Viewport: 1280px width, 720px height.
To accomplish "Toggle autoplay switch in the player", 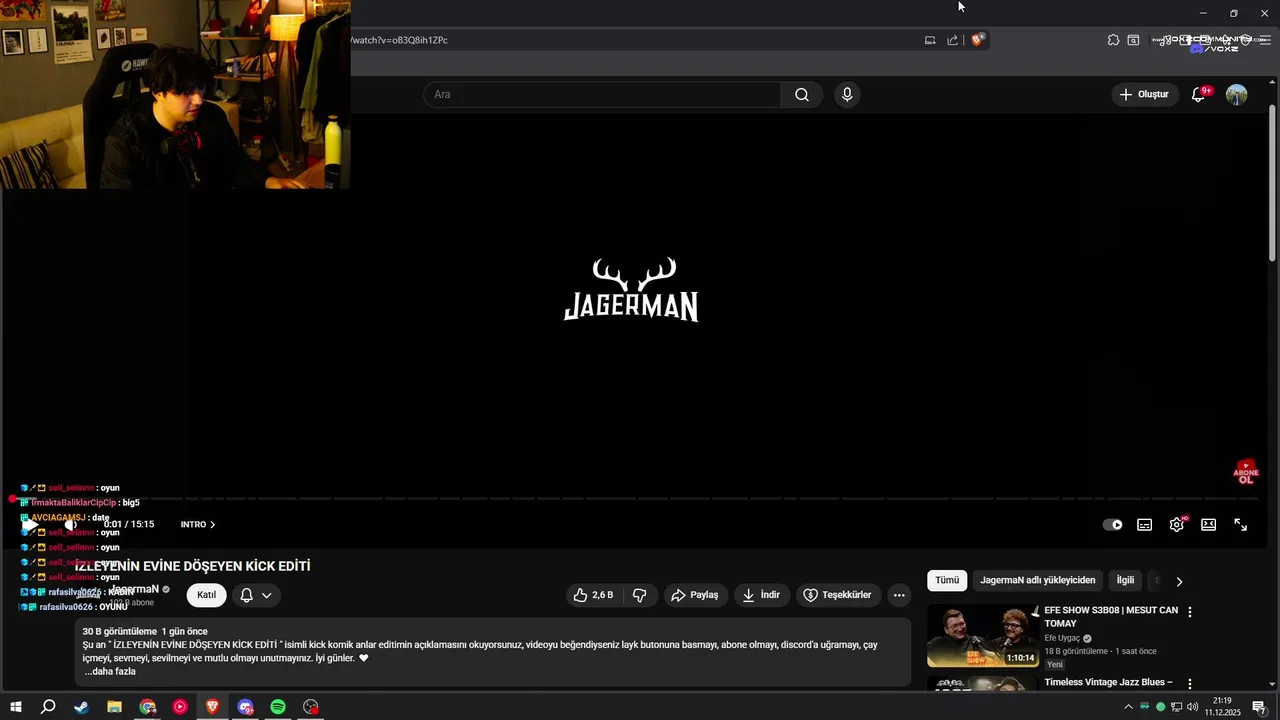I will click(x=1112, y=524).
